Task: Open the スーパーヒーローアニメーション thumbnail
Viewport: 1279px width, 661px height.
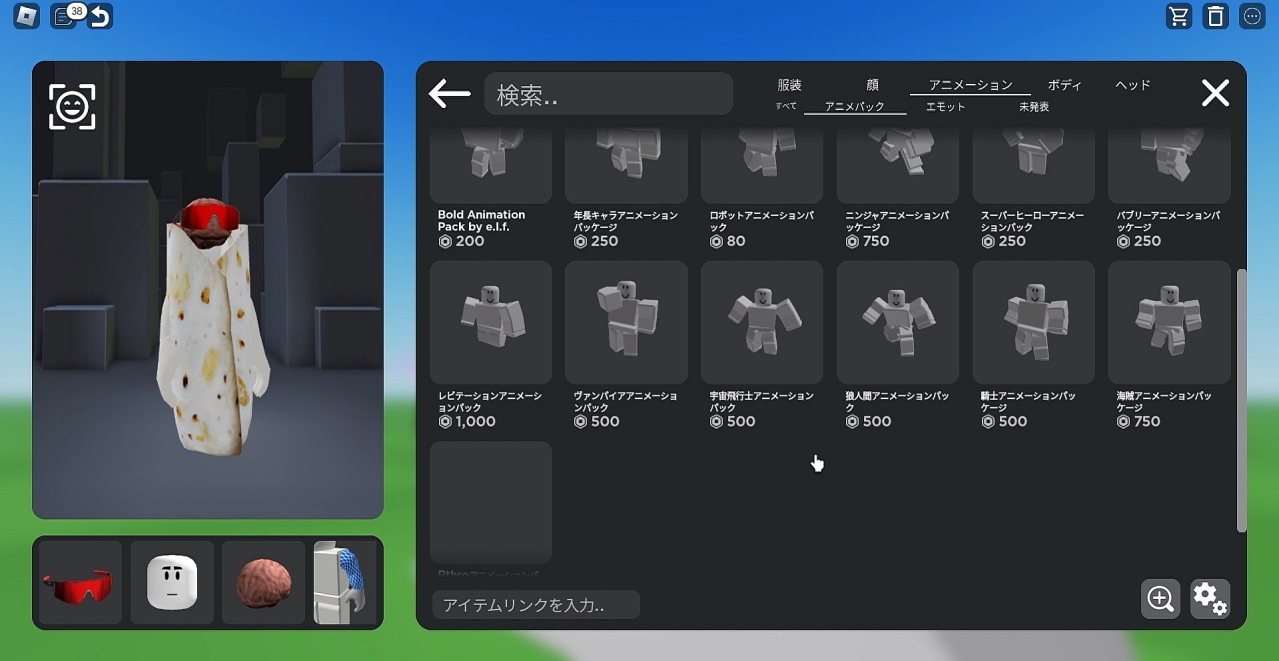Action: pyautogui.click(x=1034, y=166)
